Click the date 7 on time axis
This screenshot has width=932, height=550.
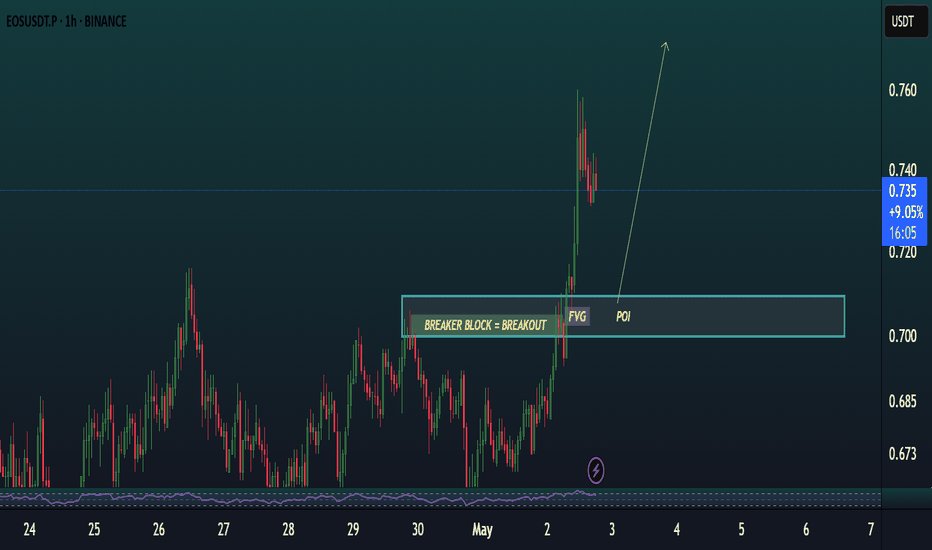[871, 529]
